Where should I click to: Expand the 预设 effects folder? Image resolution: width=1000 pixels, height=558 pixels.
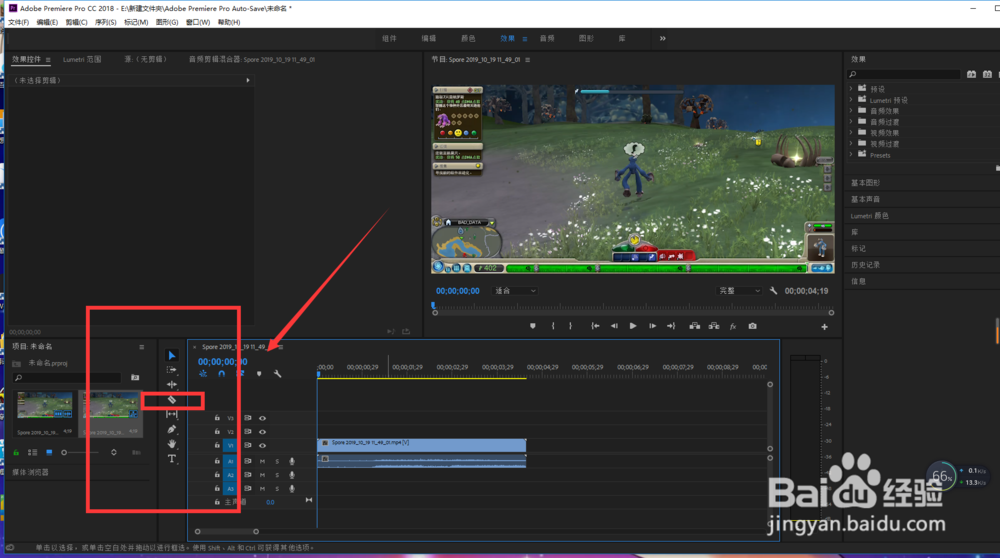(851, 89)
